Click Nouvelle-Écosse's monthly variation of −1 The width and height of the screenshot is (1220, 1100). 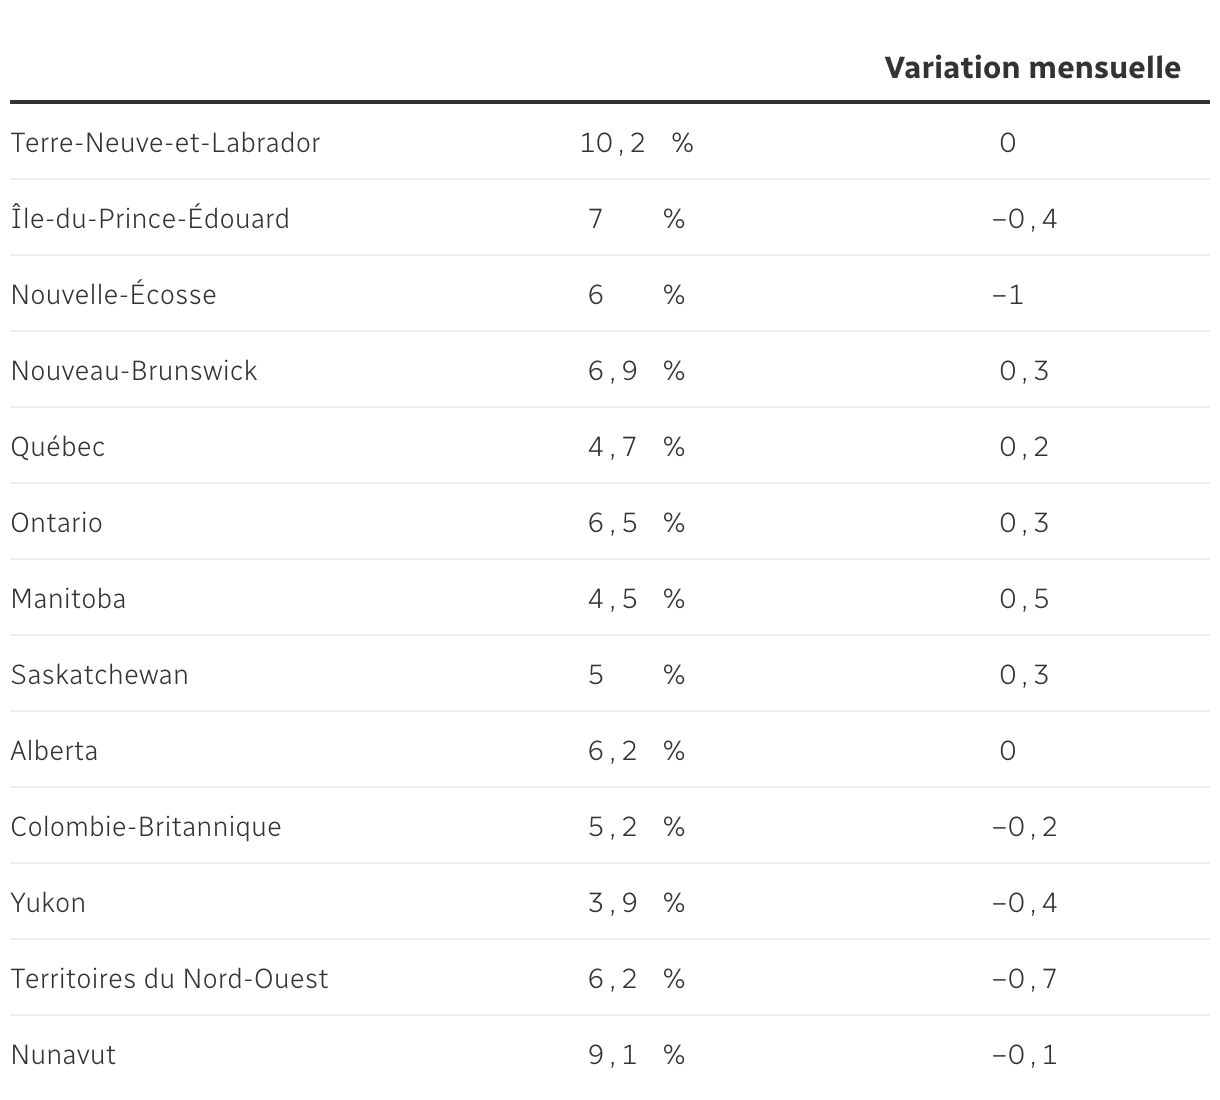click(1008, 295)
